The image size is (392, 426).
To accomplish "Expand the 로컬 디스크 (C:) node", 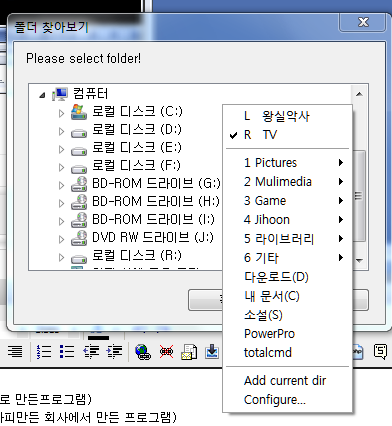I will (61, 113).
